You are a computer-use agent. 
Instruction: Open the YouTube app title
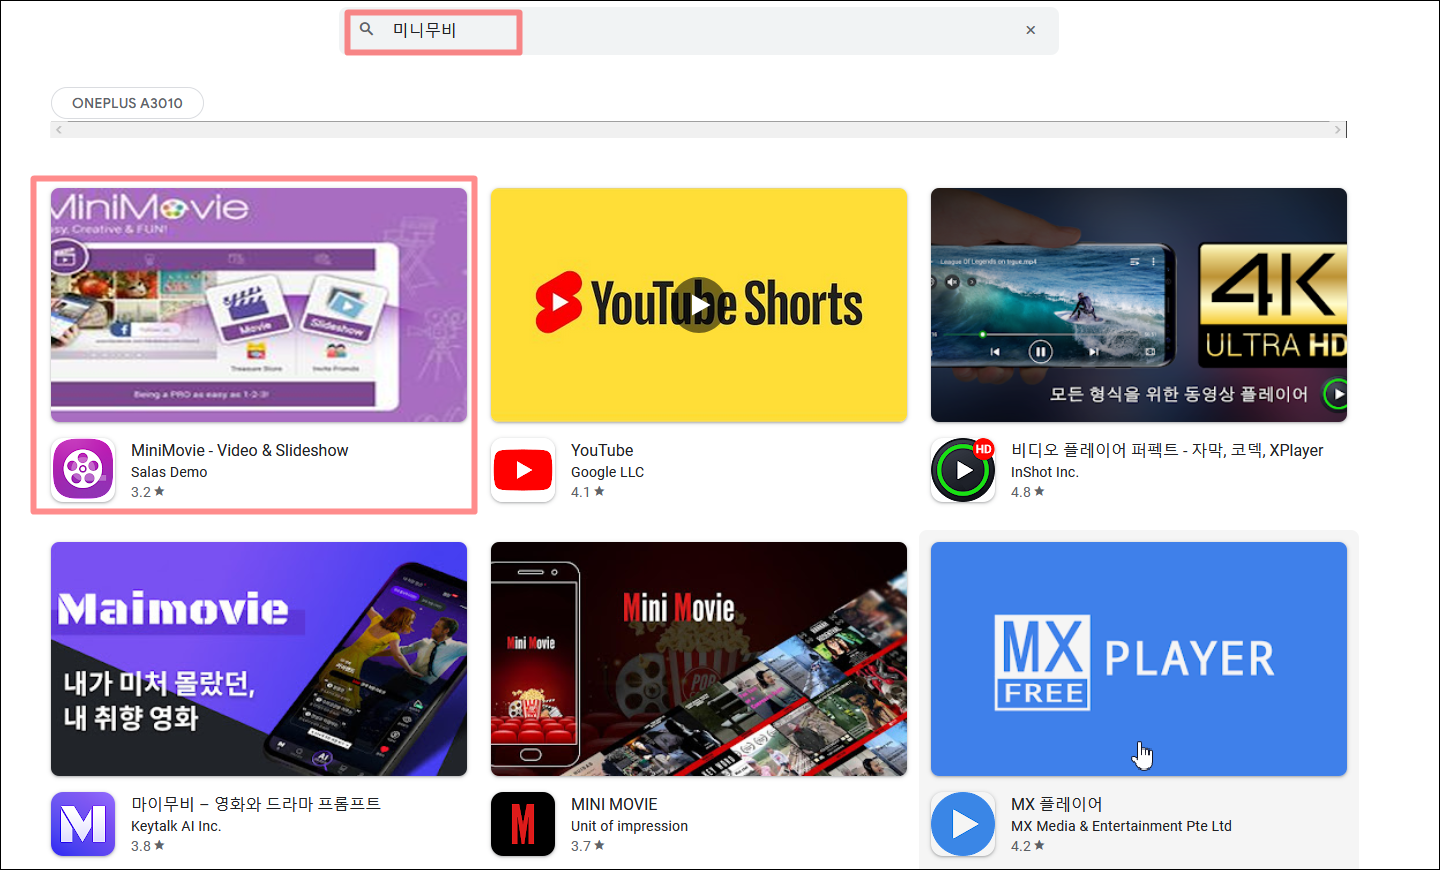[x=602, y=450]
